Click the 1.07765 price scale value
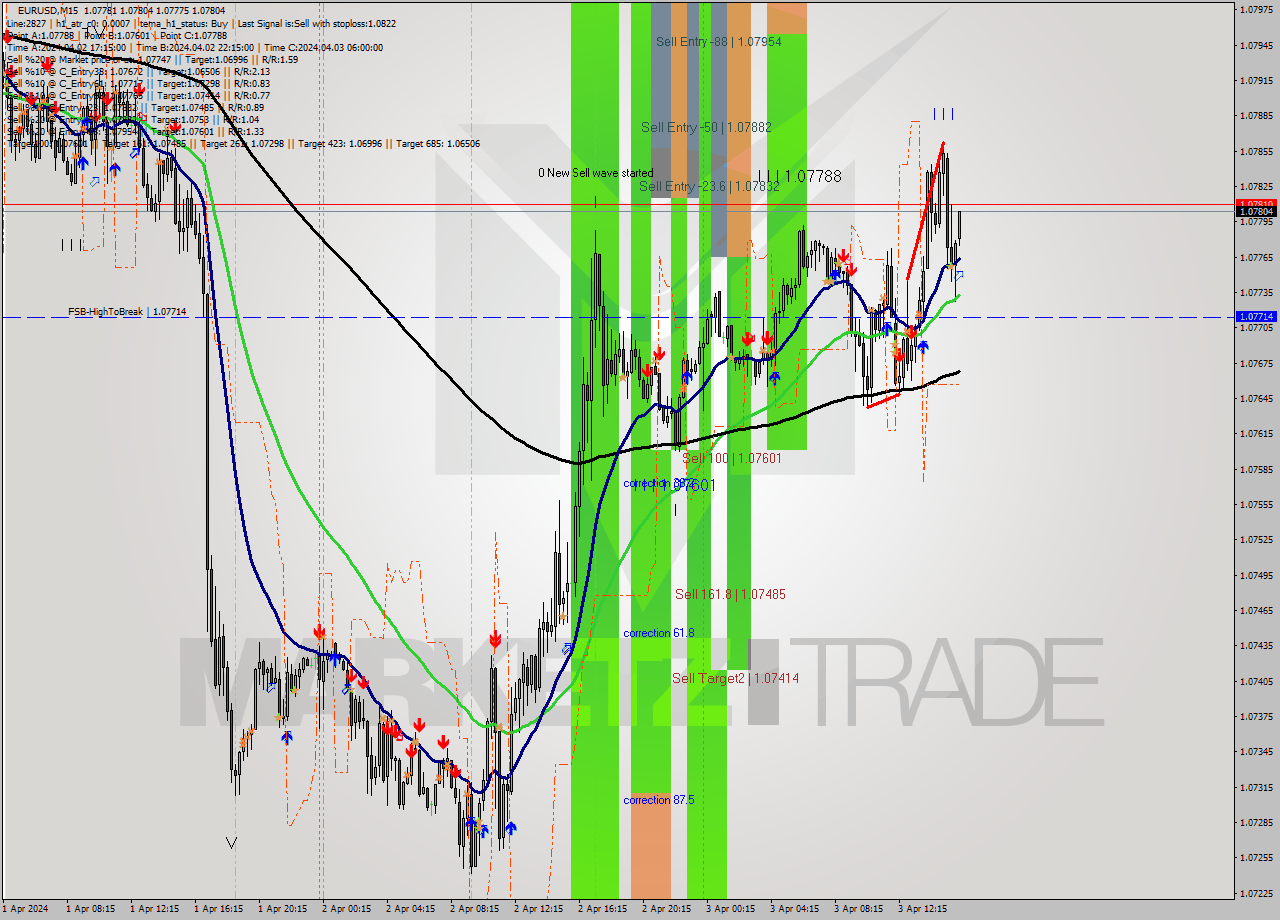This screenshot has height=920, width=1280. [1256, 257]
